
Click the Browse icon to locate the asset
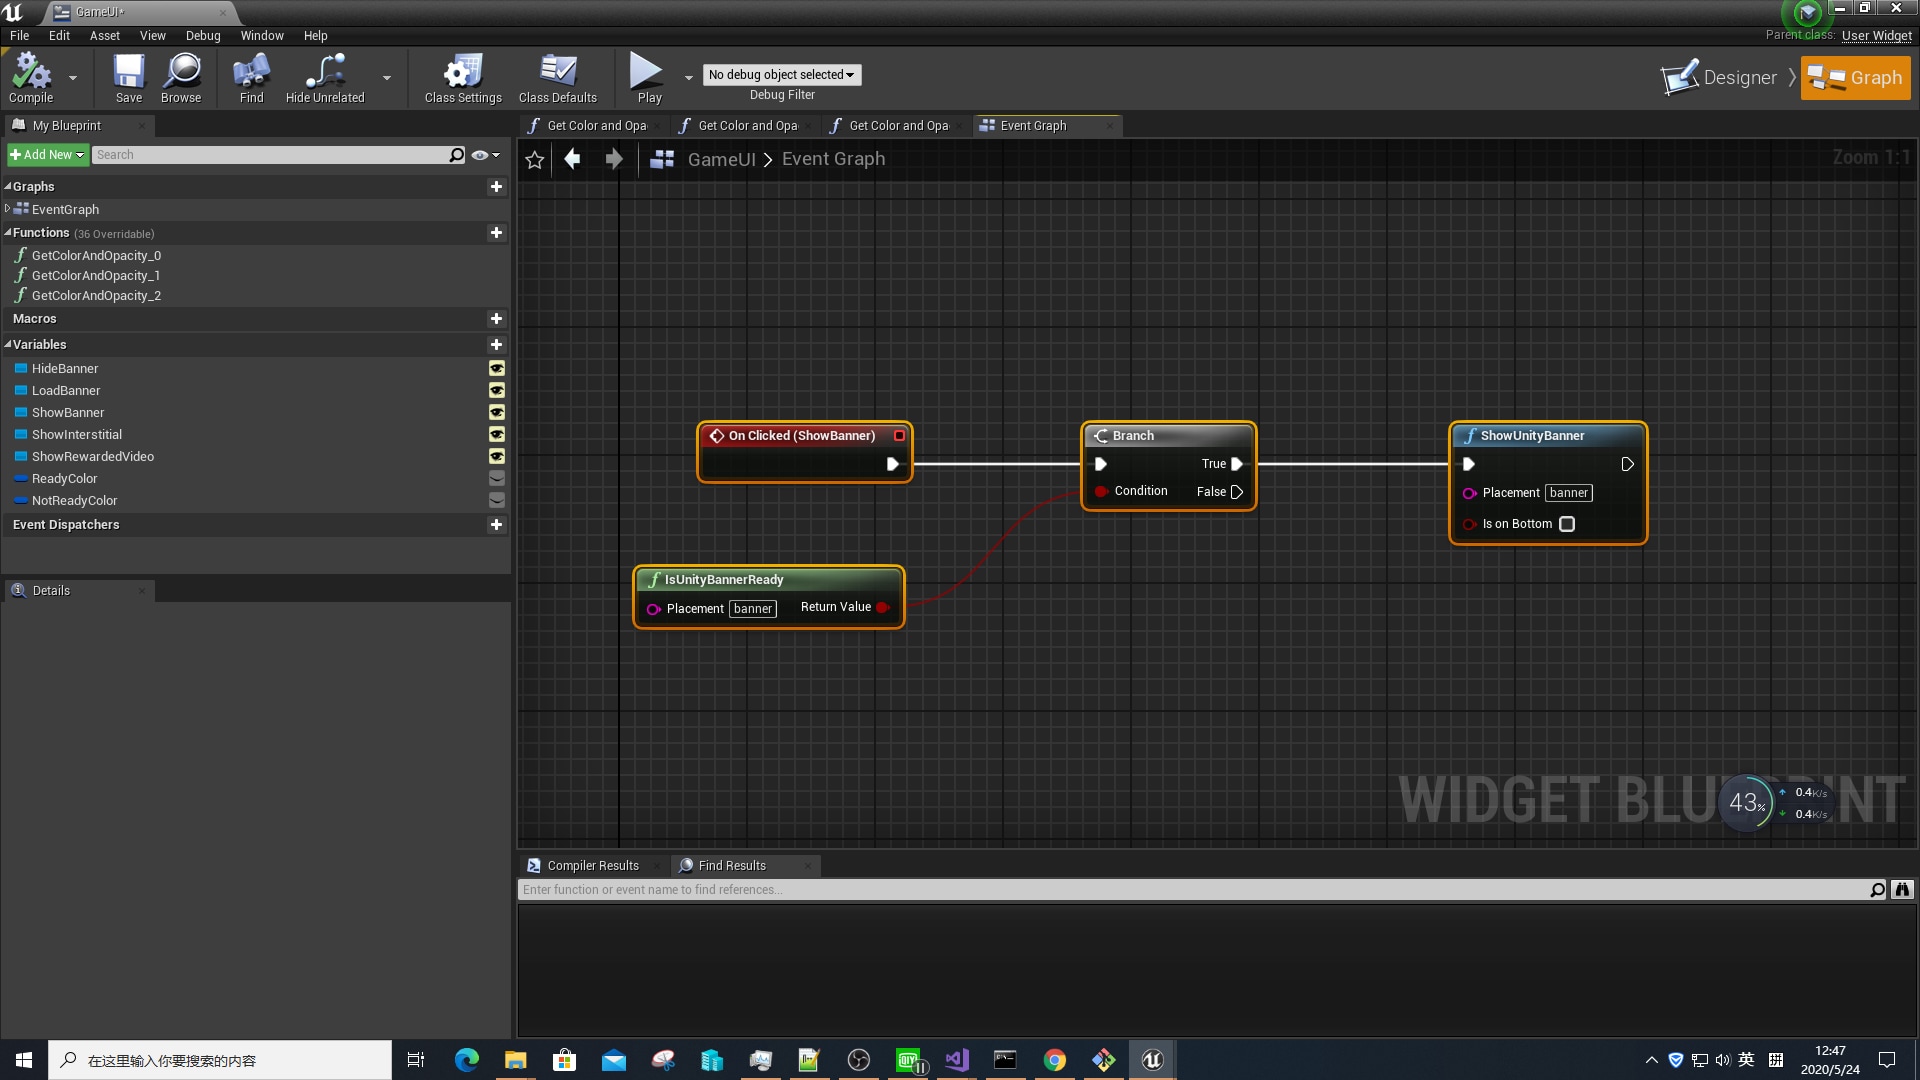click(x=181, y=77)
